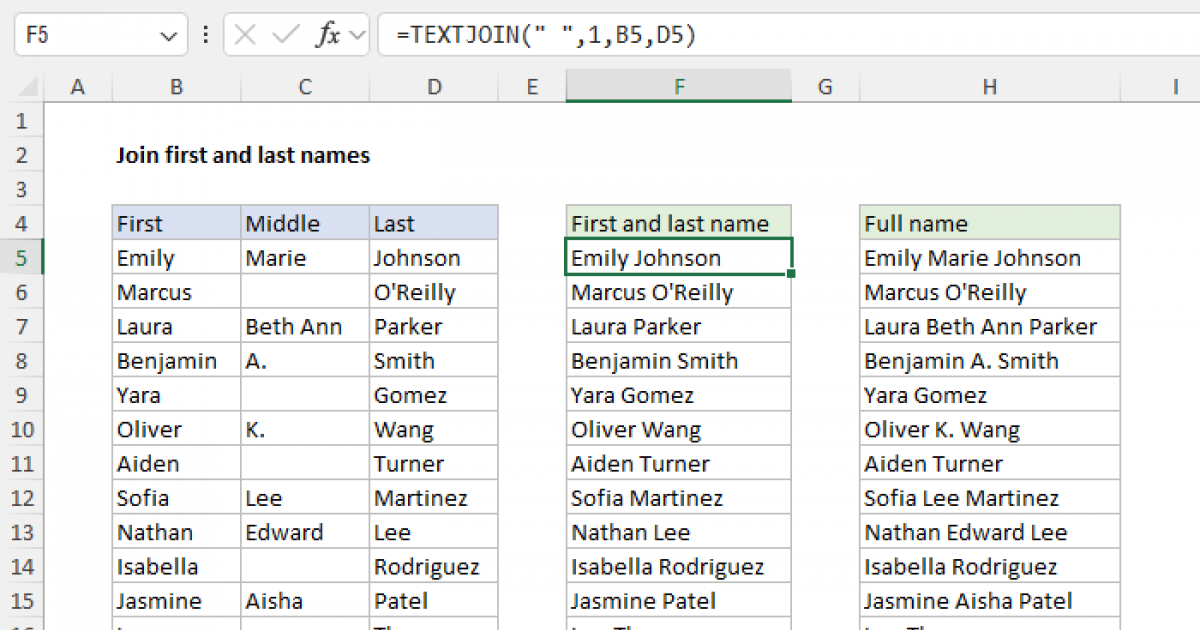1200x630 pixels.
Task: Click the row 1 header
Action: tap(22, 120)
